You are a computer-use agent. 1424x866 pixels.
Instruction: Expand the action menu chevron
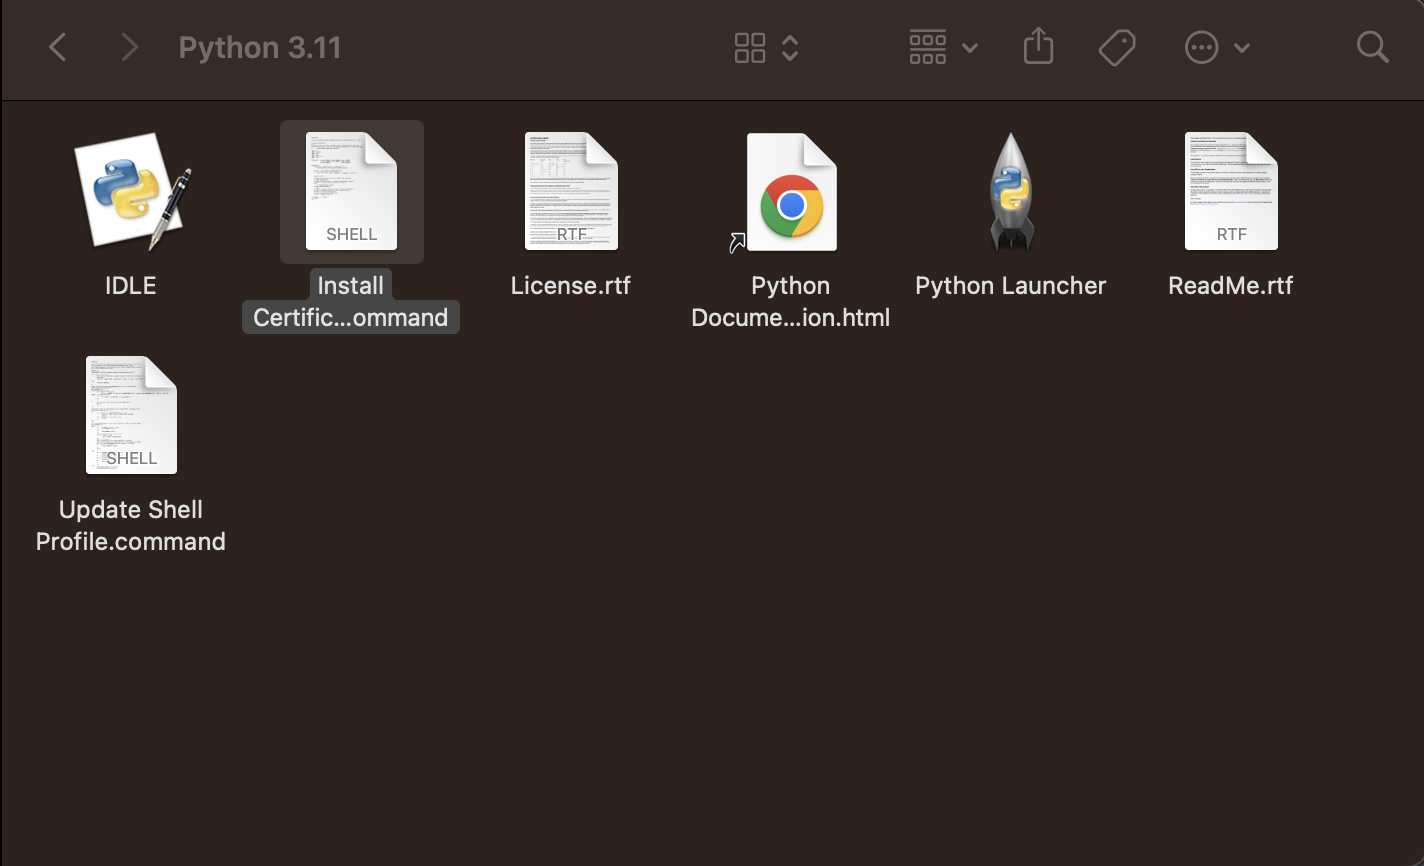coord(1242,48)
